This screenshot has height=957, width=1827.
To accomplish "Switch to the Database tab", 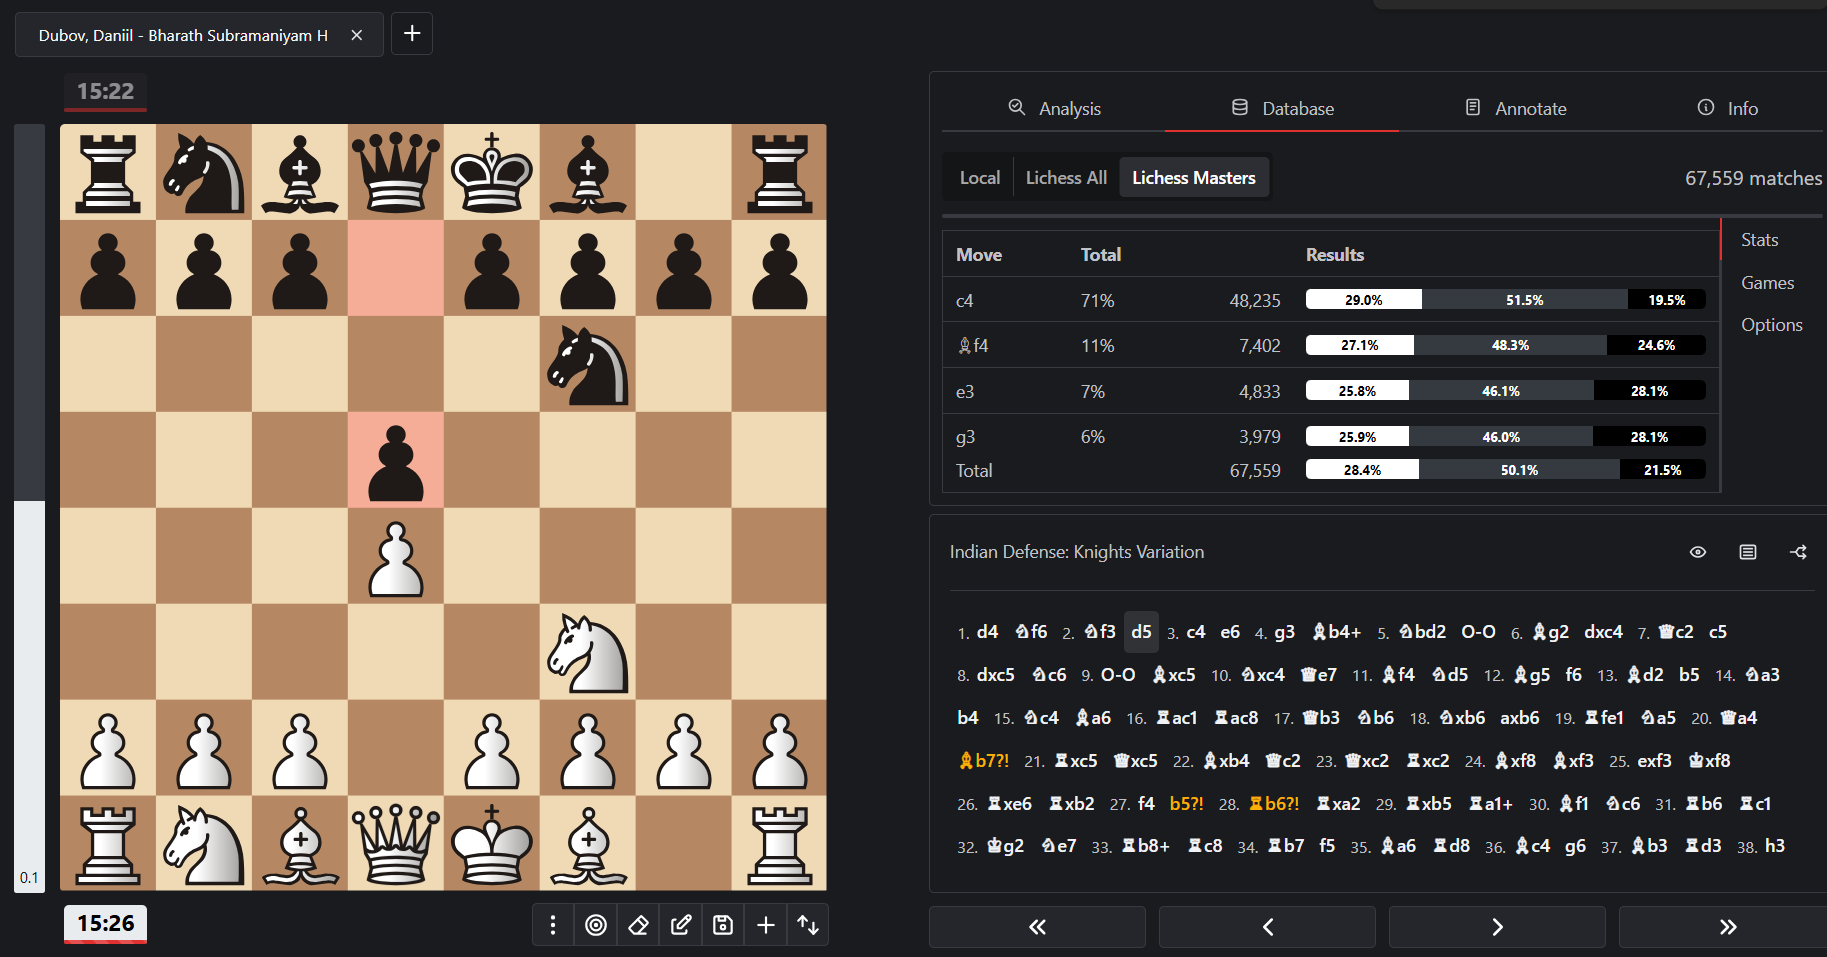I will [1282, 108].
